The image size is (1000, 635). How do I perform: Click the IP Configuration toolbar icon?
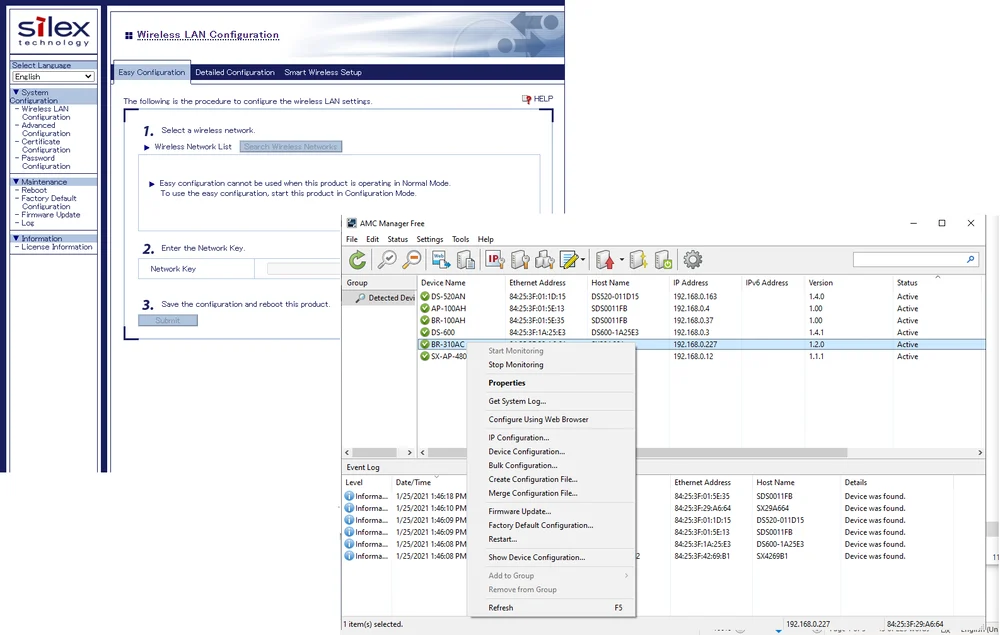tap(494, 260)
